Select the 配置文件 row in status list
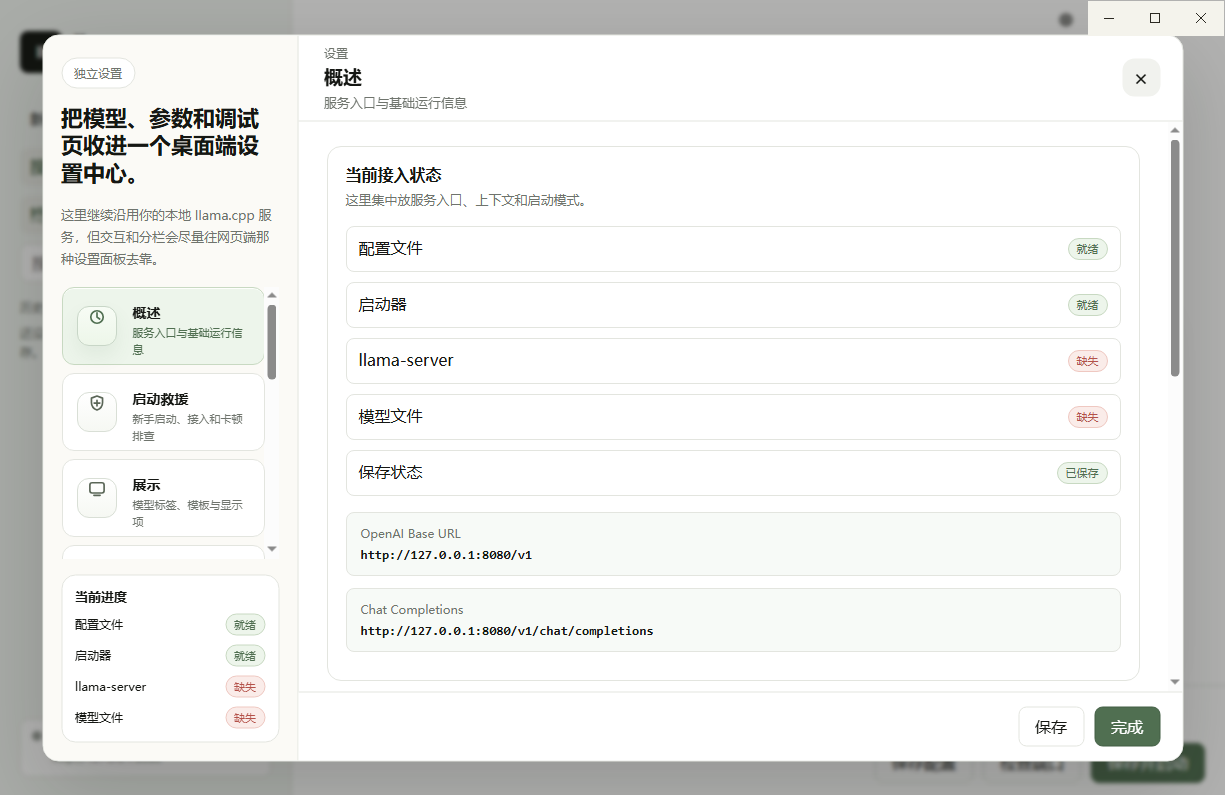This screenshot has width=1225, height=795. click(x=733, y=249)
